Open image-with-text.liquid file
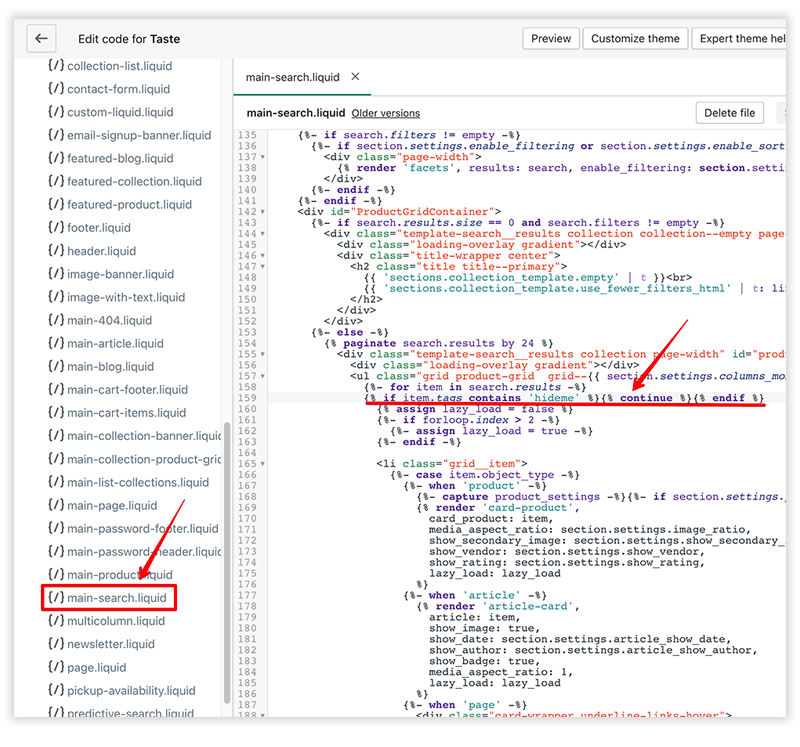This screenshot has width=800, height=747. click(x=117, y=297)
